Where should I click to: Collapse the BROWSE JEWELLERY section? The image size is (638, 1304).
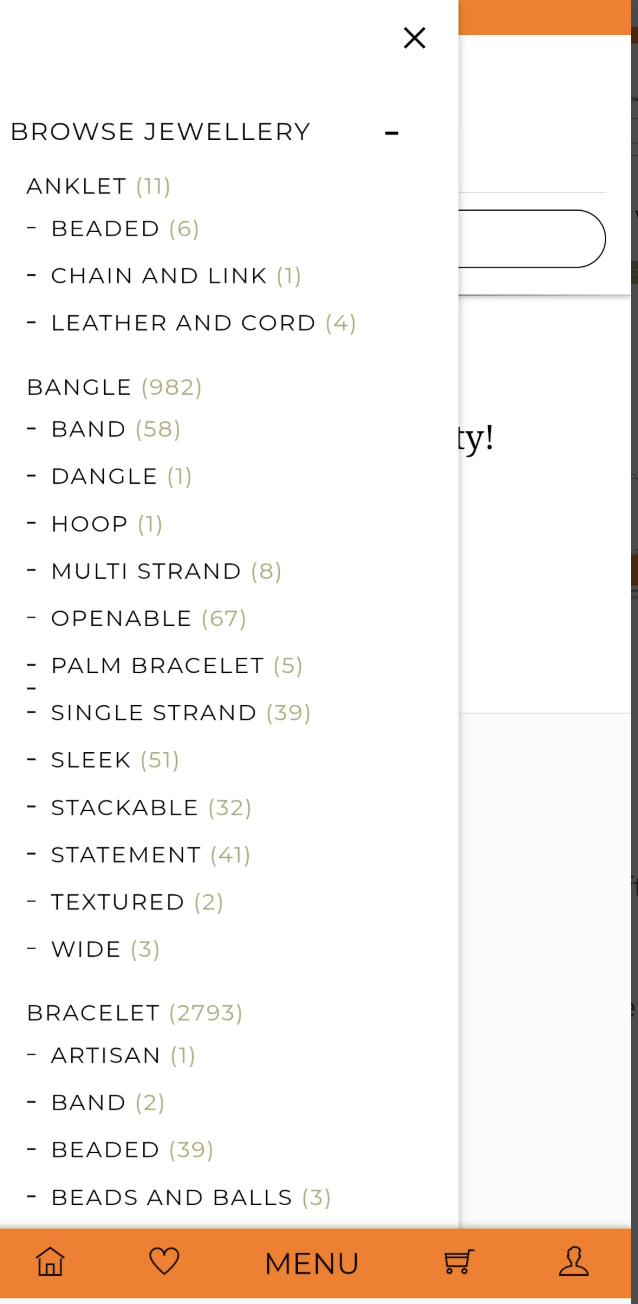[391, 131]
